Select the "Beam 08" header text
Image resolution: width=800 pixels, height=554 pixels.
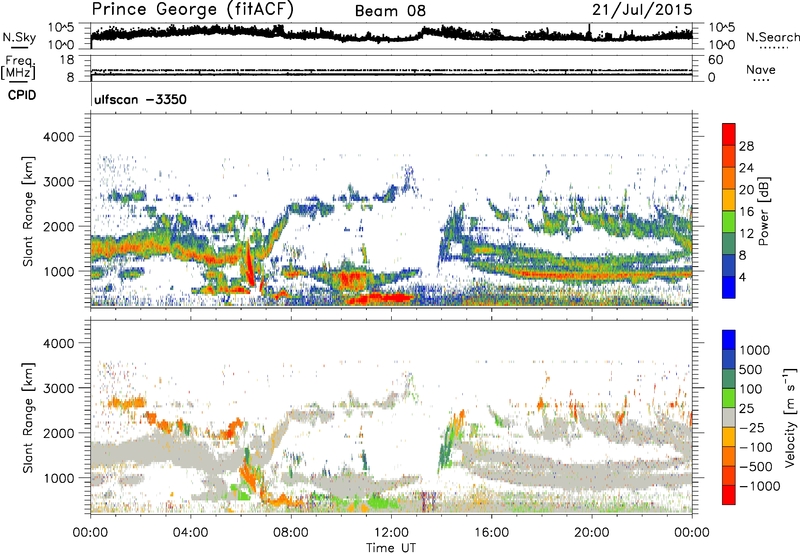[390, 11]
